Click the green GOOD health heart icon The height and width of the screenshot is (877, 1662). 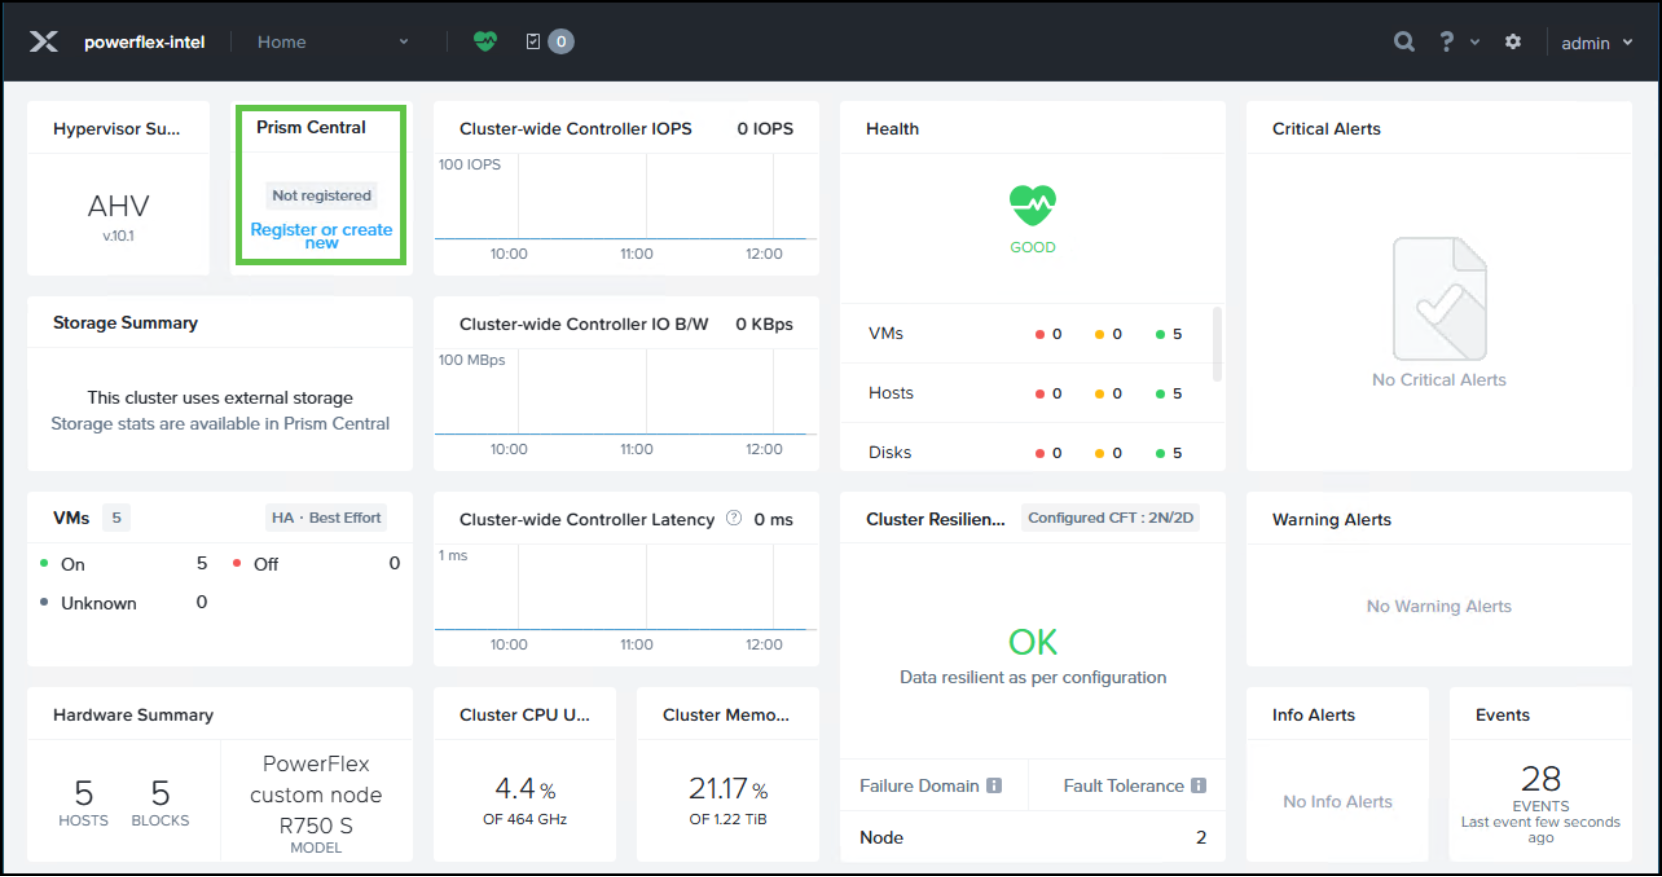(x=1033, y=205)
